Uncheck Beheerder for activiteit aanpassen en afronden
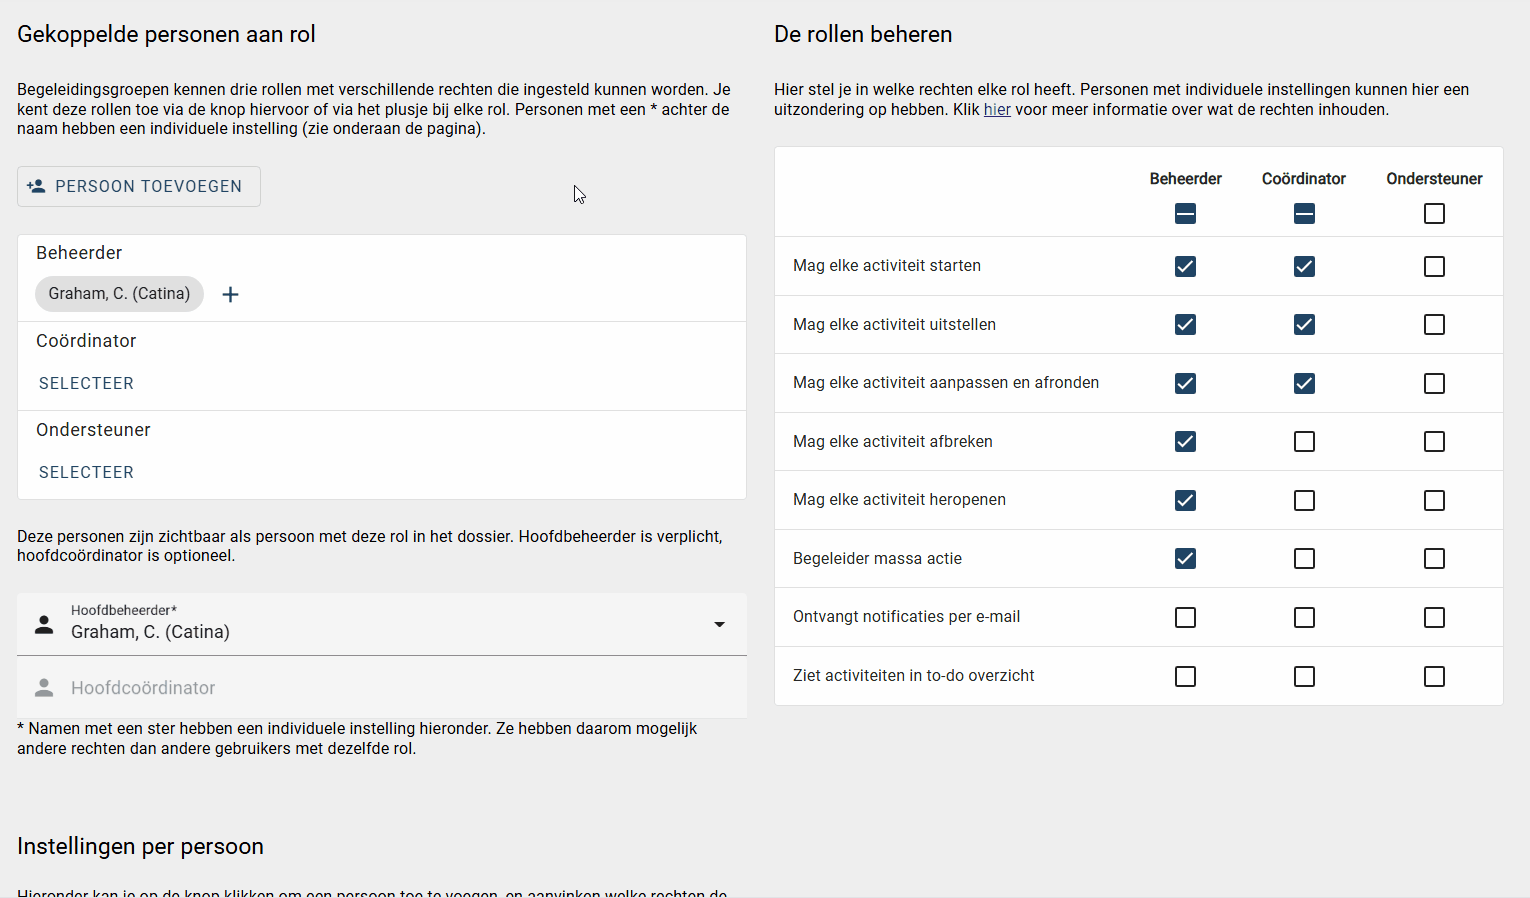 click(x=1185, y=384)
